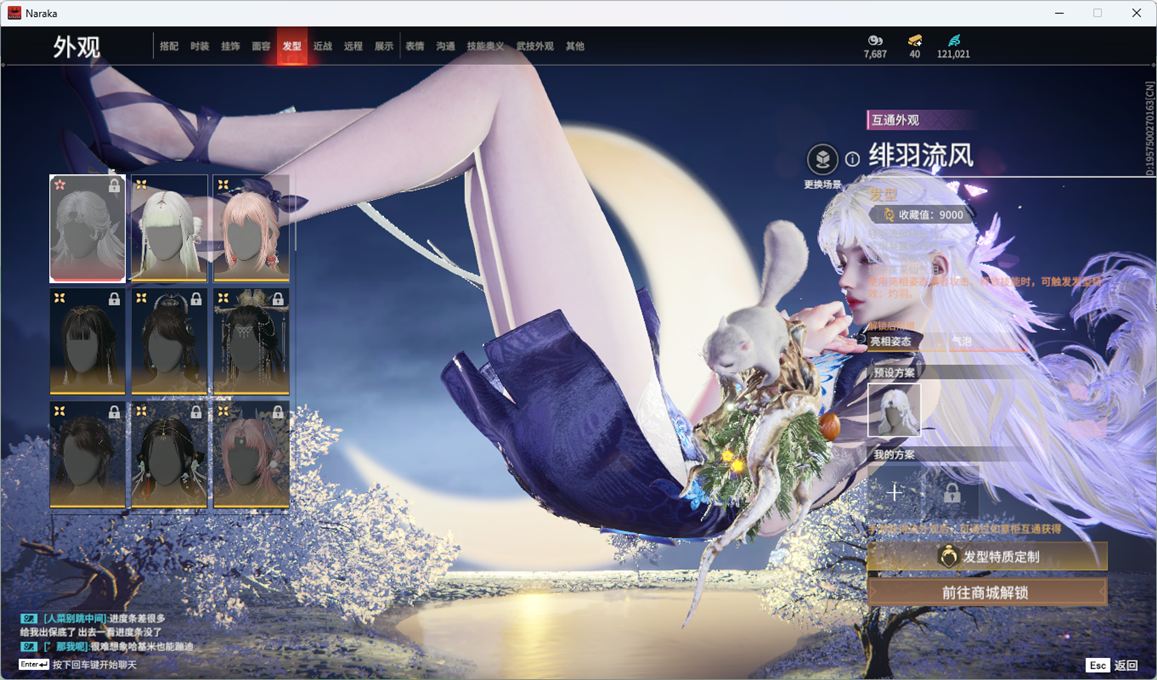Select the locked dark brown short hairstyle in bottom row
The width and height of the screenshot is (1157, 680).
pos(87,455)
